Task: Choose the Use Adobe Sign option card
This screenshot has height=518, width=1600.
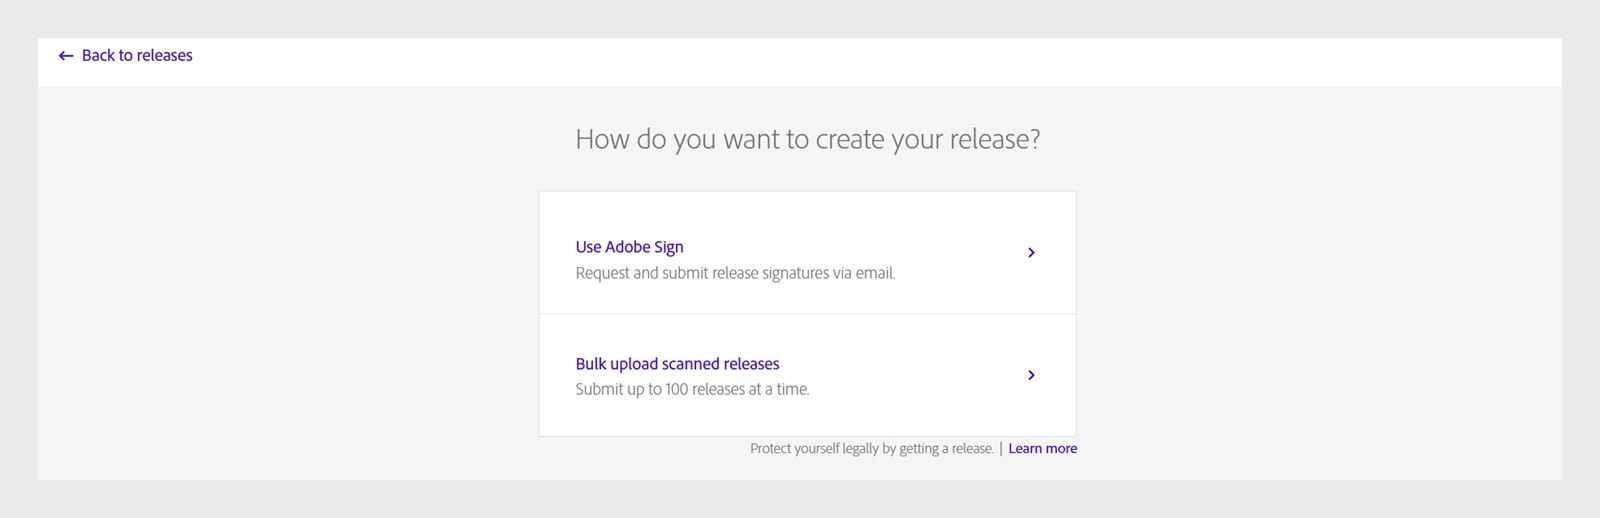Action: [808, 253]
